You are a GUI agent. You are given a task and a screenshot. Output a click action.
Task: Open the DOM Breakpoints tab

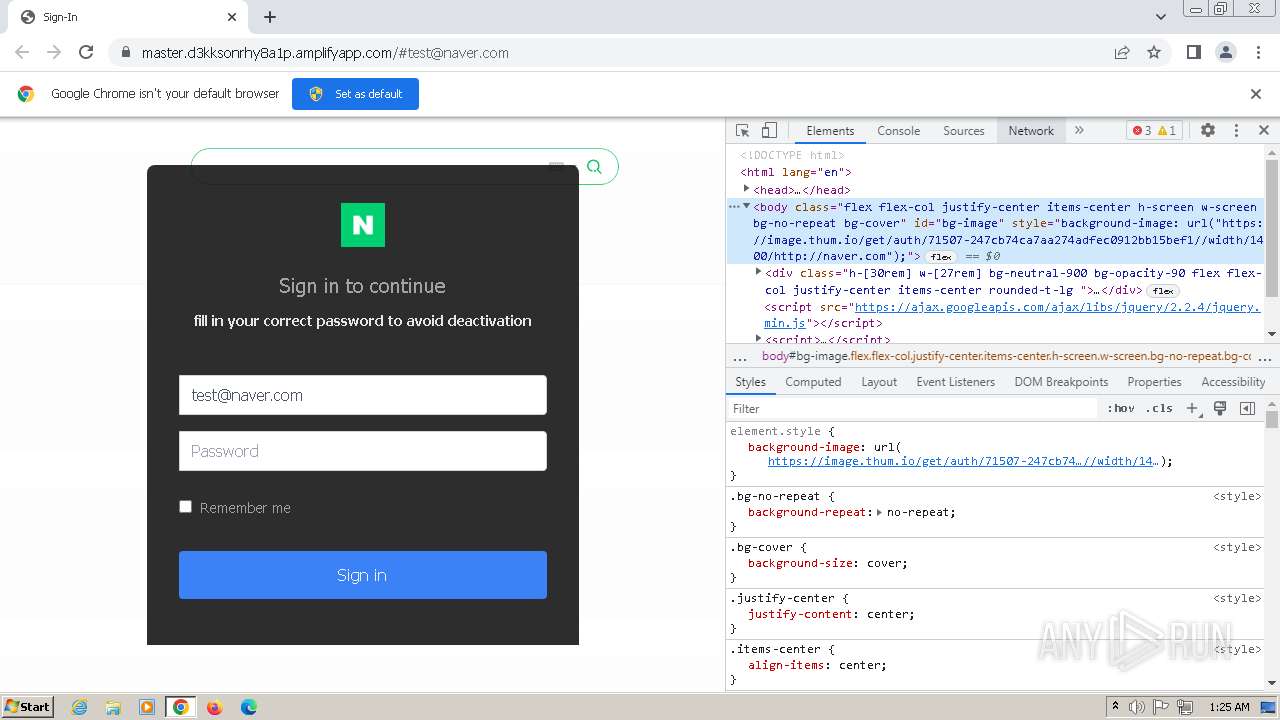click(1061, 382)
